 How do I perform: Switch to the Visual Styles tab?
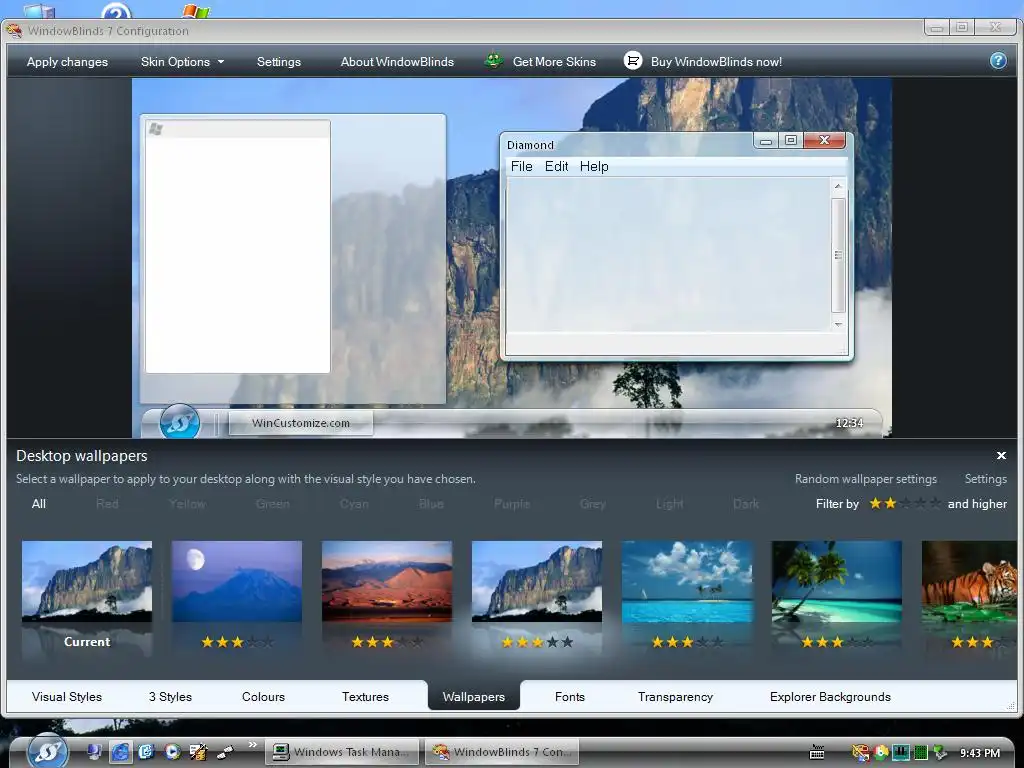point(67,697)
